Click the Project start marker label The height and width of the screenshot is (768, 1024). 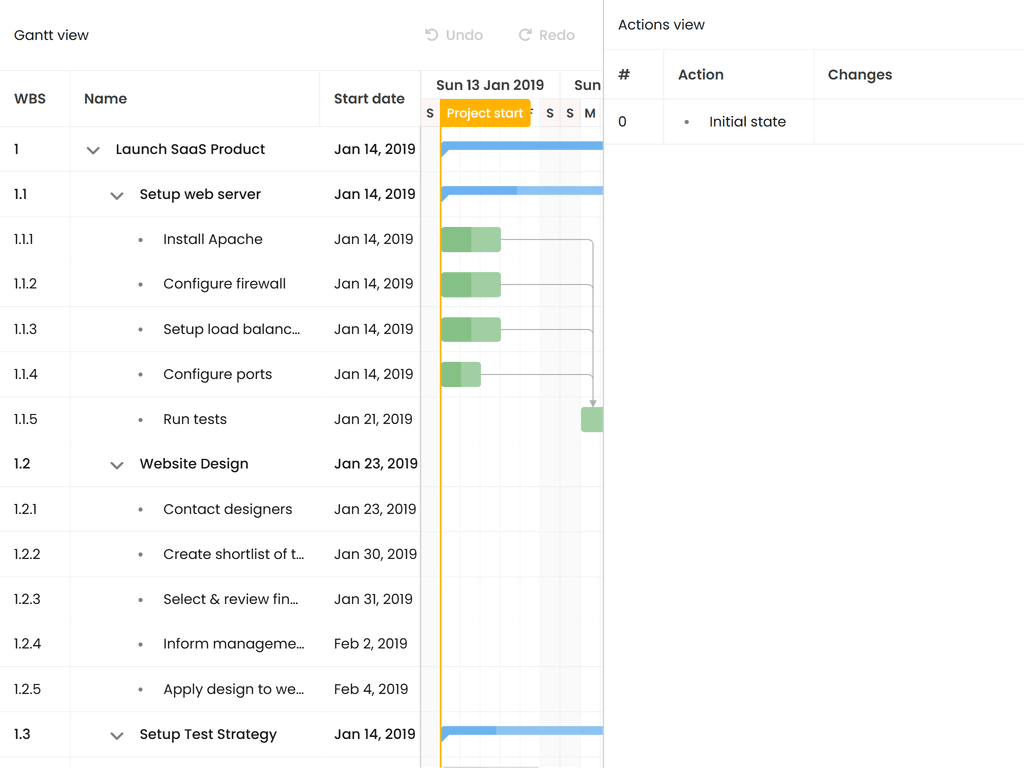(485, 113)
